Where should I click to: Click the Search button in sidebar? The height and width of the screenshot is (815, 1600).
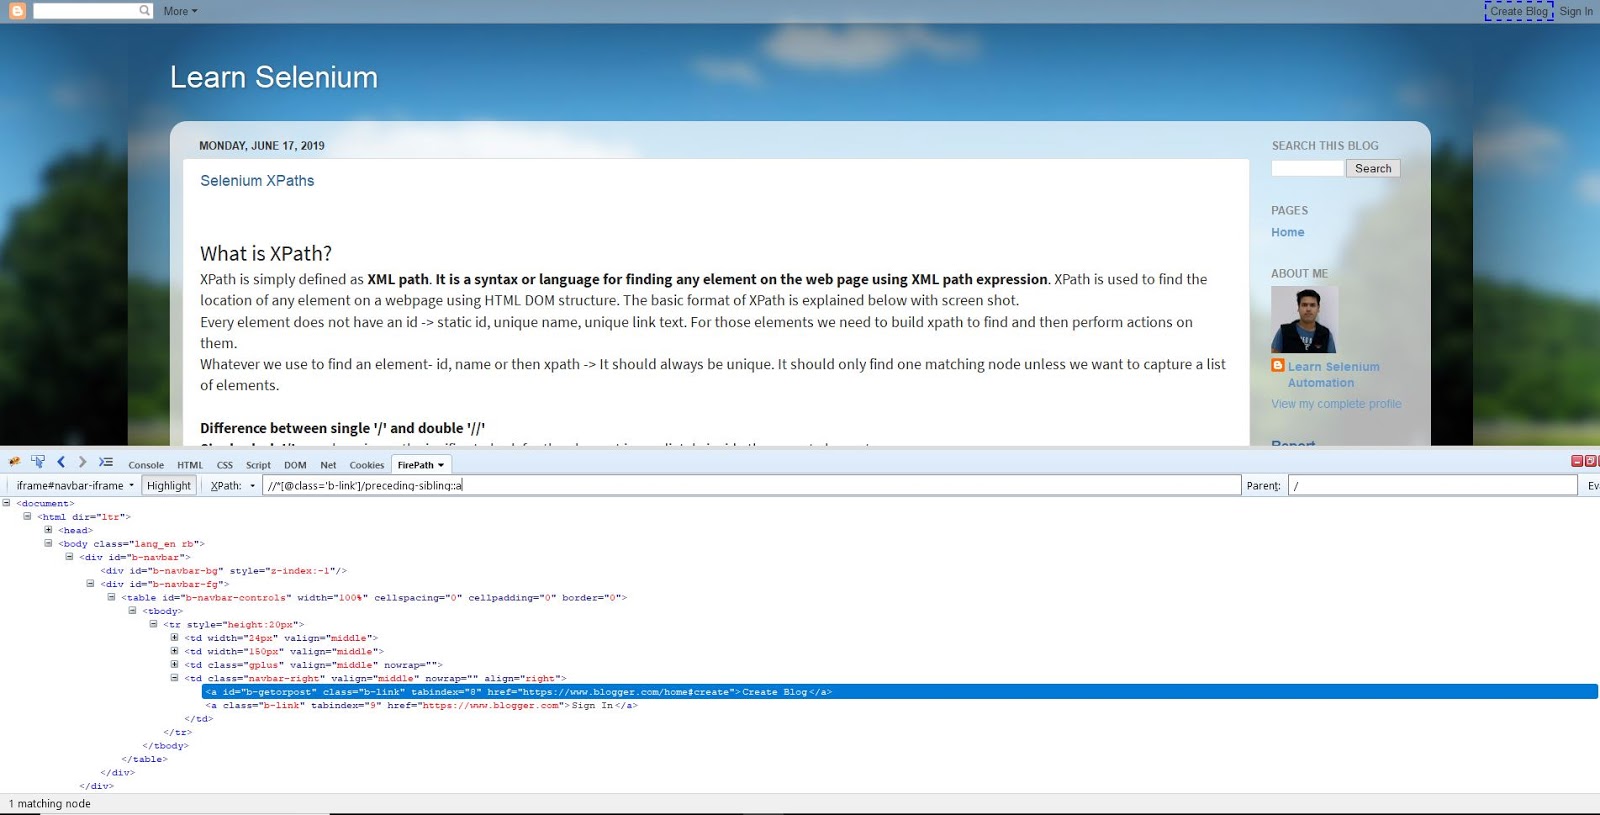coord(1373,169)
